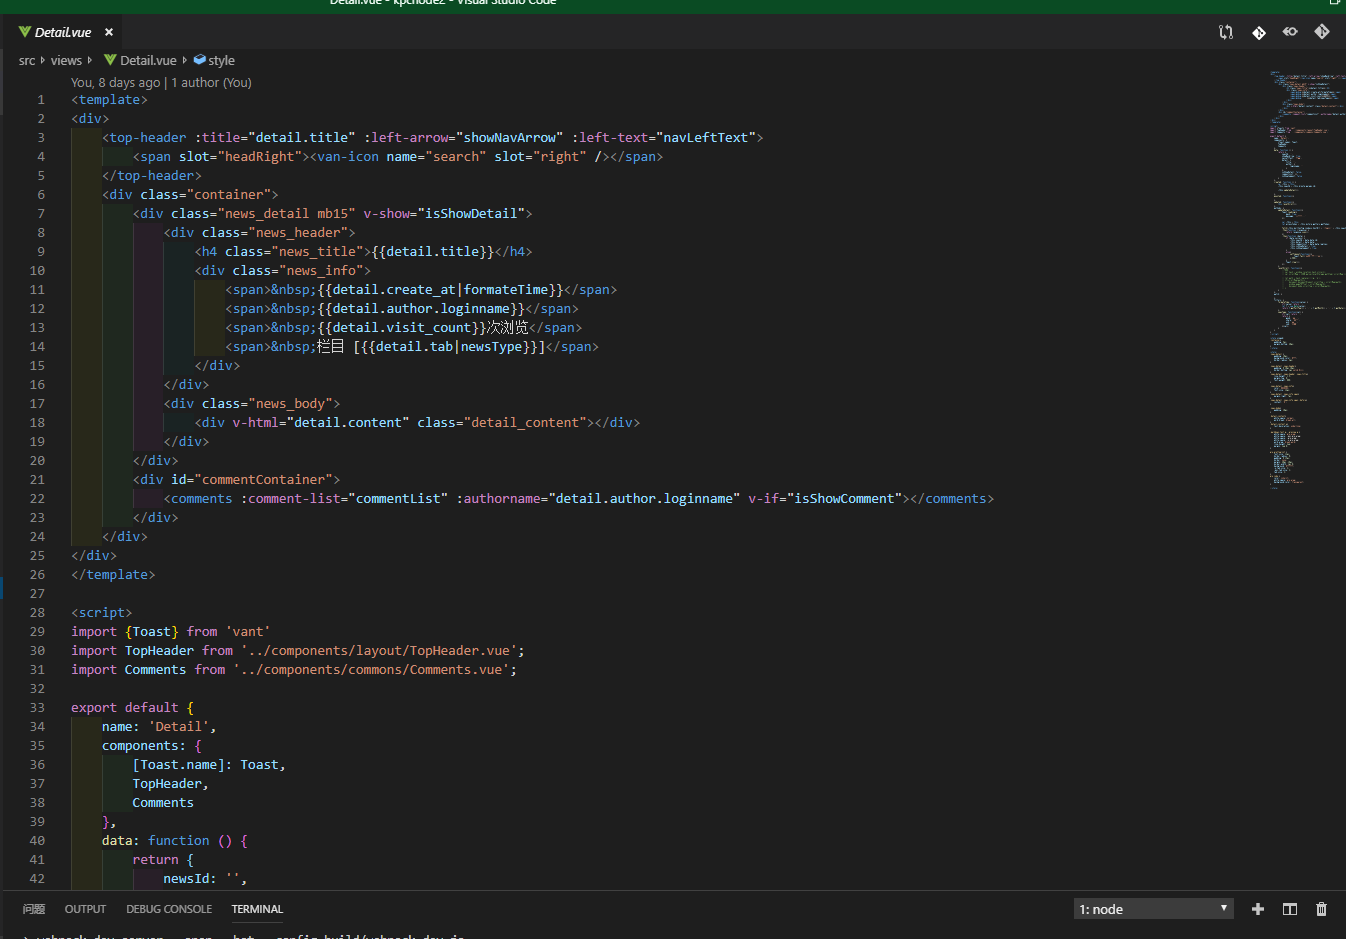This screenshot has width=1346, height=939.
Task: Click the 'style' breadcrumb item
Action: tap(222, 60)
